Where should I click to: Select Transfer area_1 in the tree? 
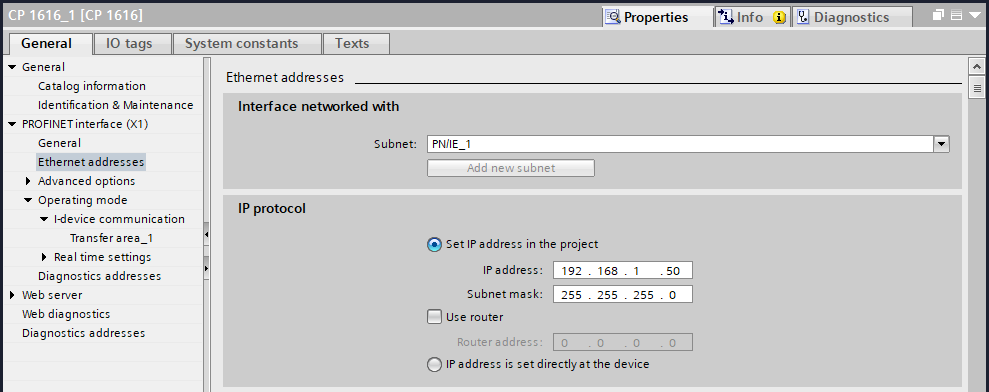(111, 238)
